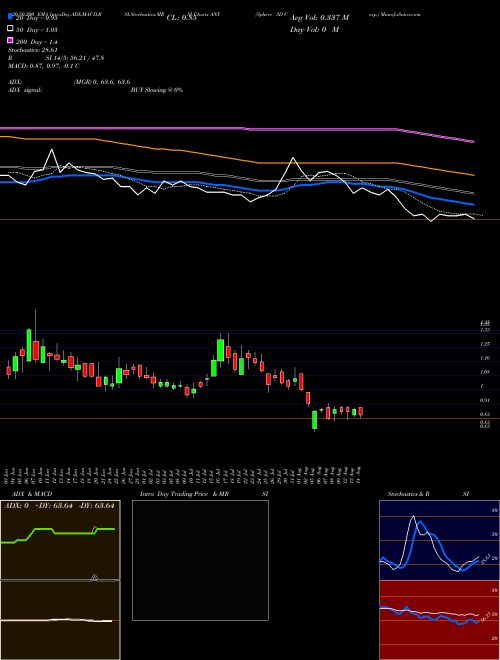The image size is (500, 660).
Task: Click the ADX '(MGR) 0, 63.6, 63.6' values
Action: [102, 82]
